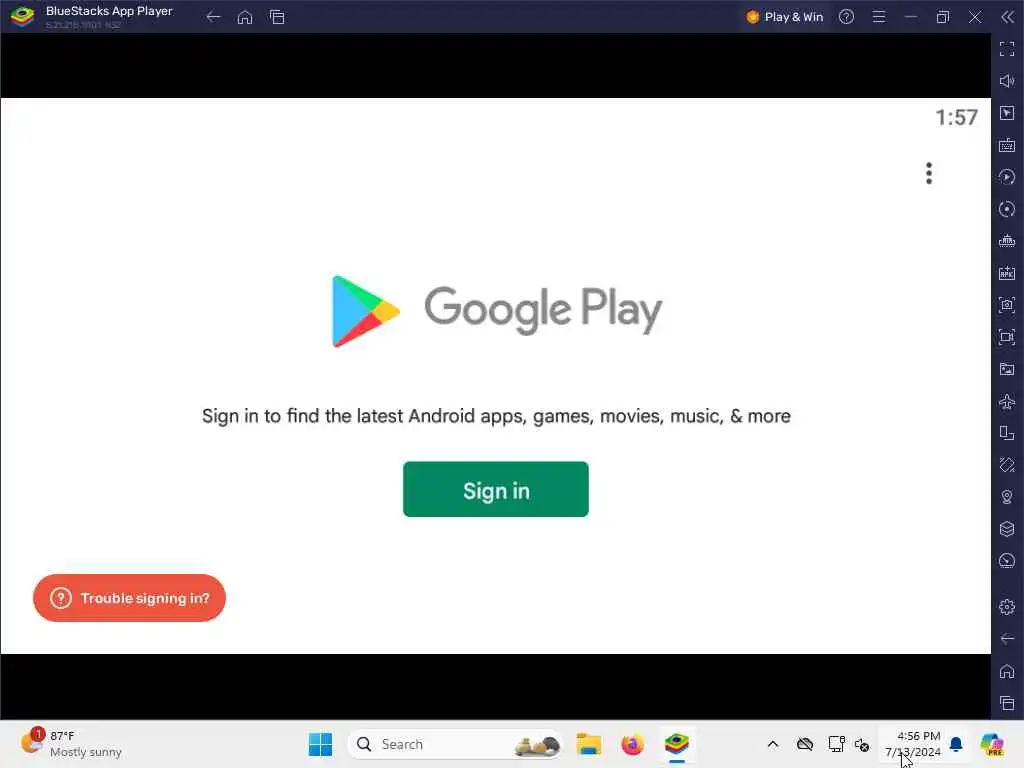Image resolution: width=1024 pixels, height=768 pixels.
Task: Click the circular play-arrow sidebar icon
Action: (x=1007, y=177)
